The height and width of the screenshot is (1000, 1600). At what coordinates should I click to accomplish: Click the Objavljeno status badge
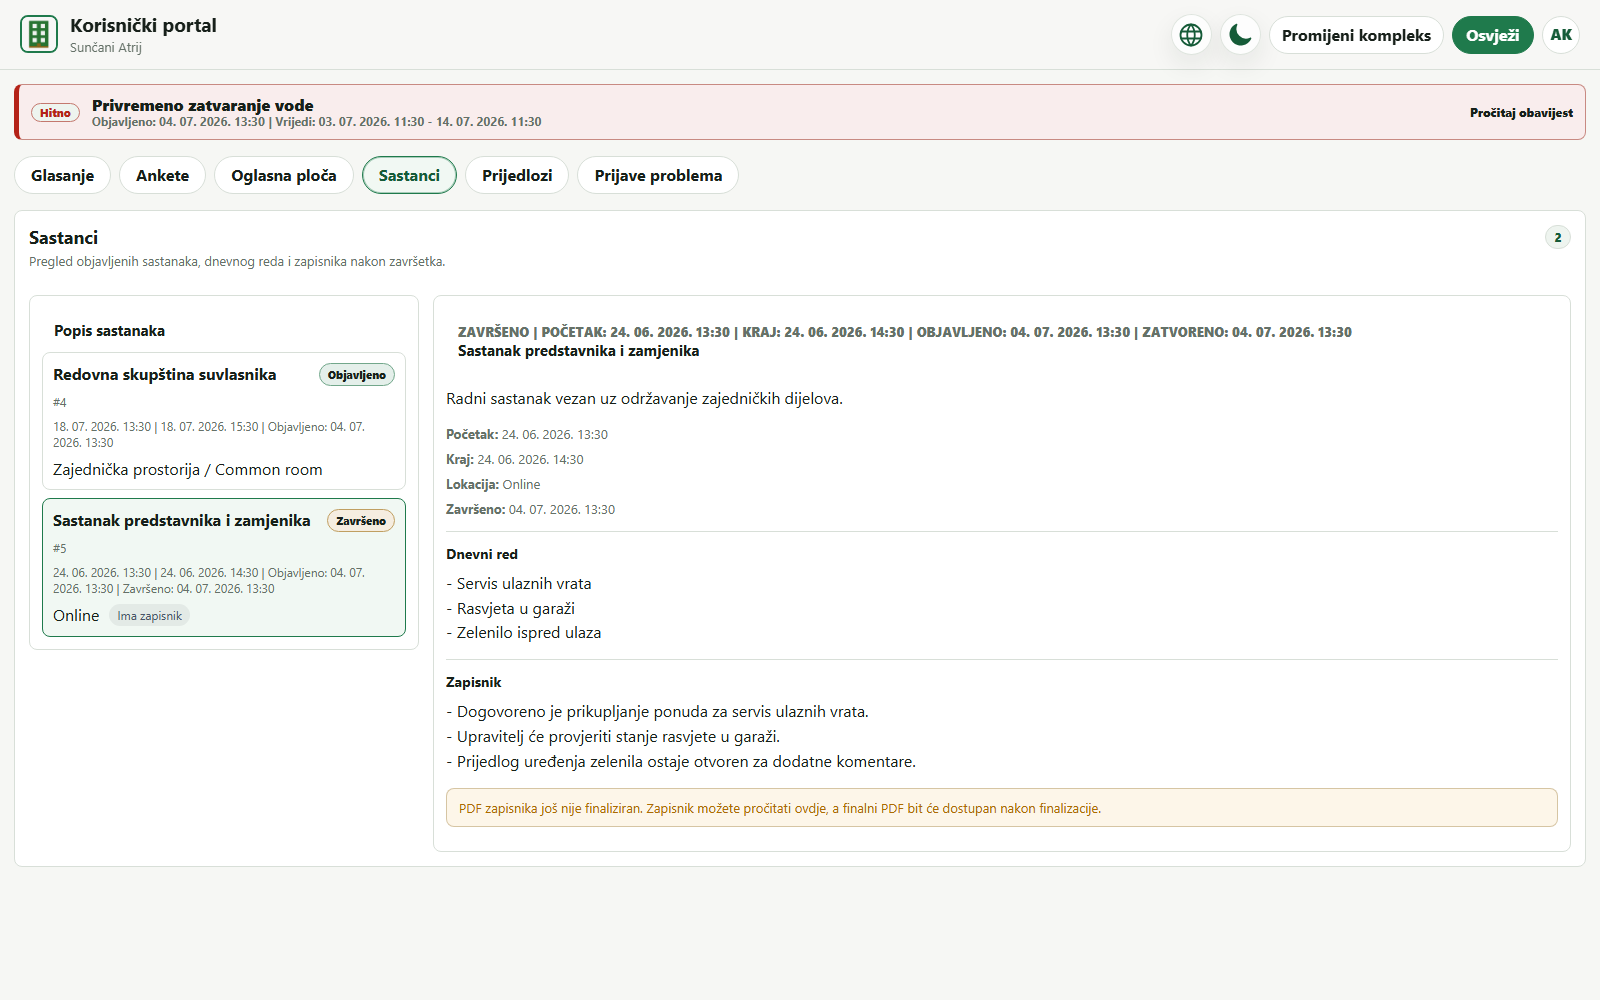(357, 375)
